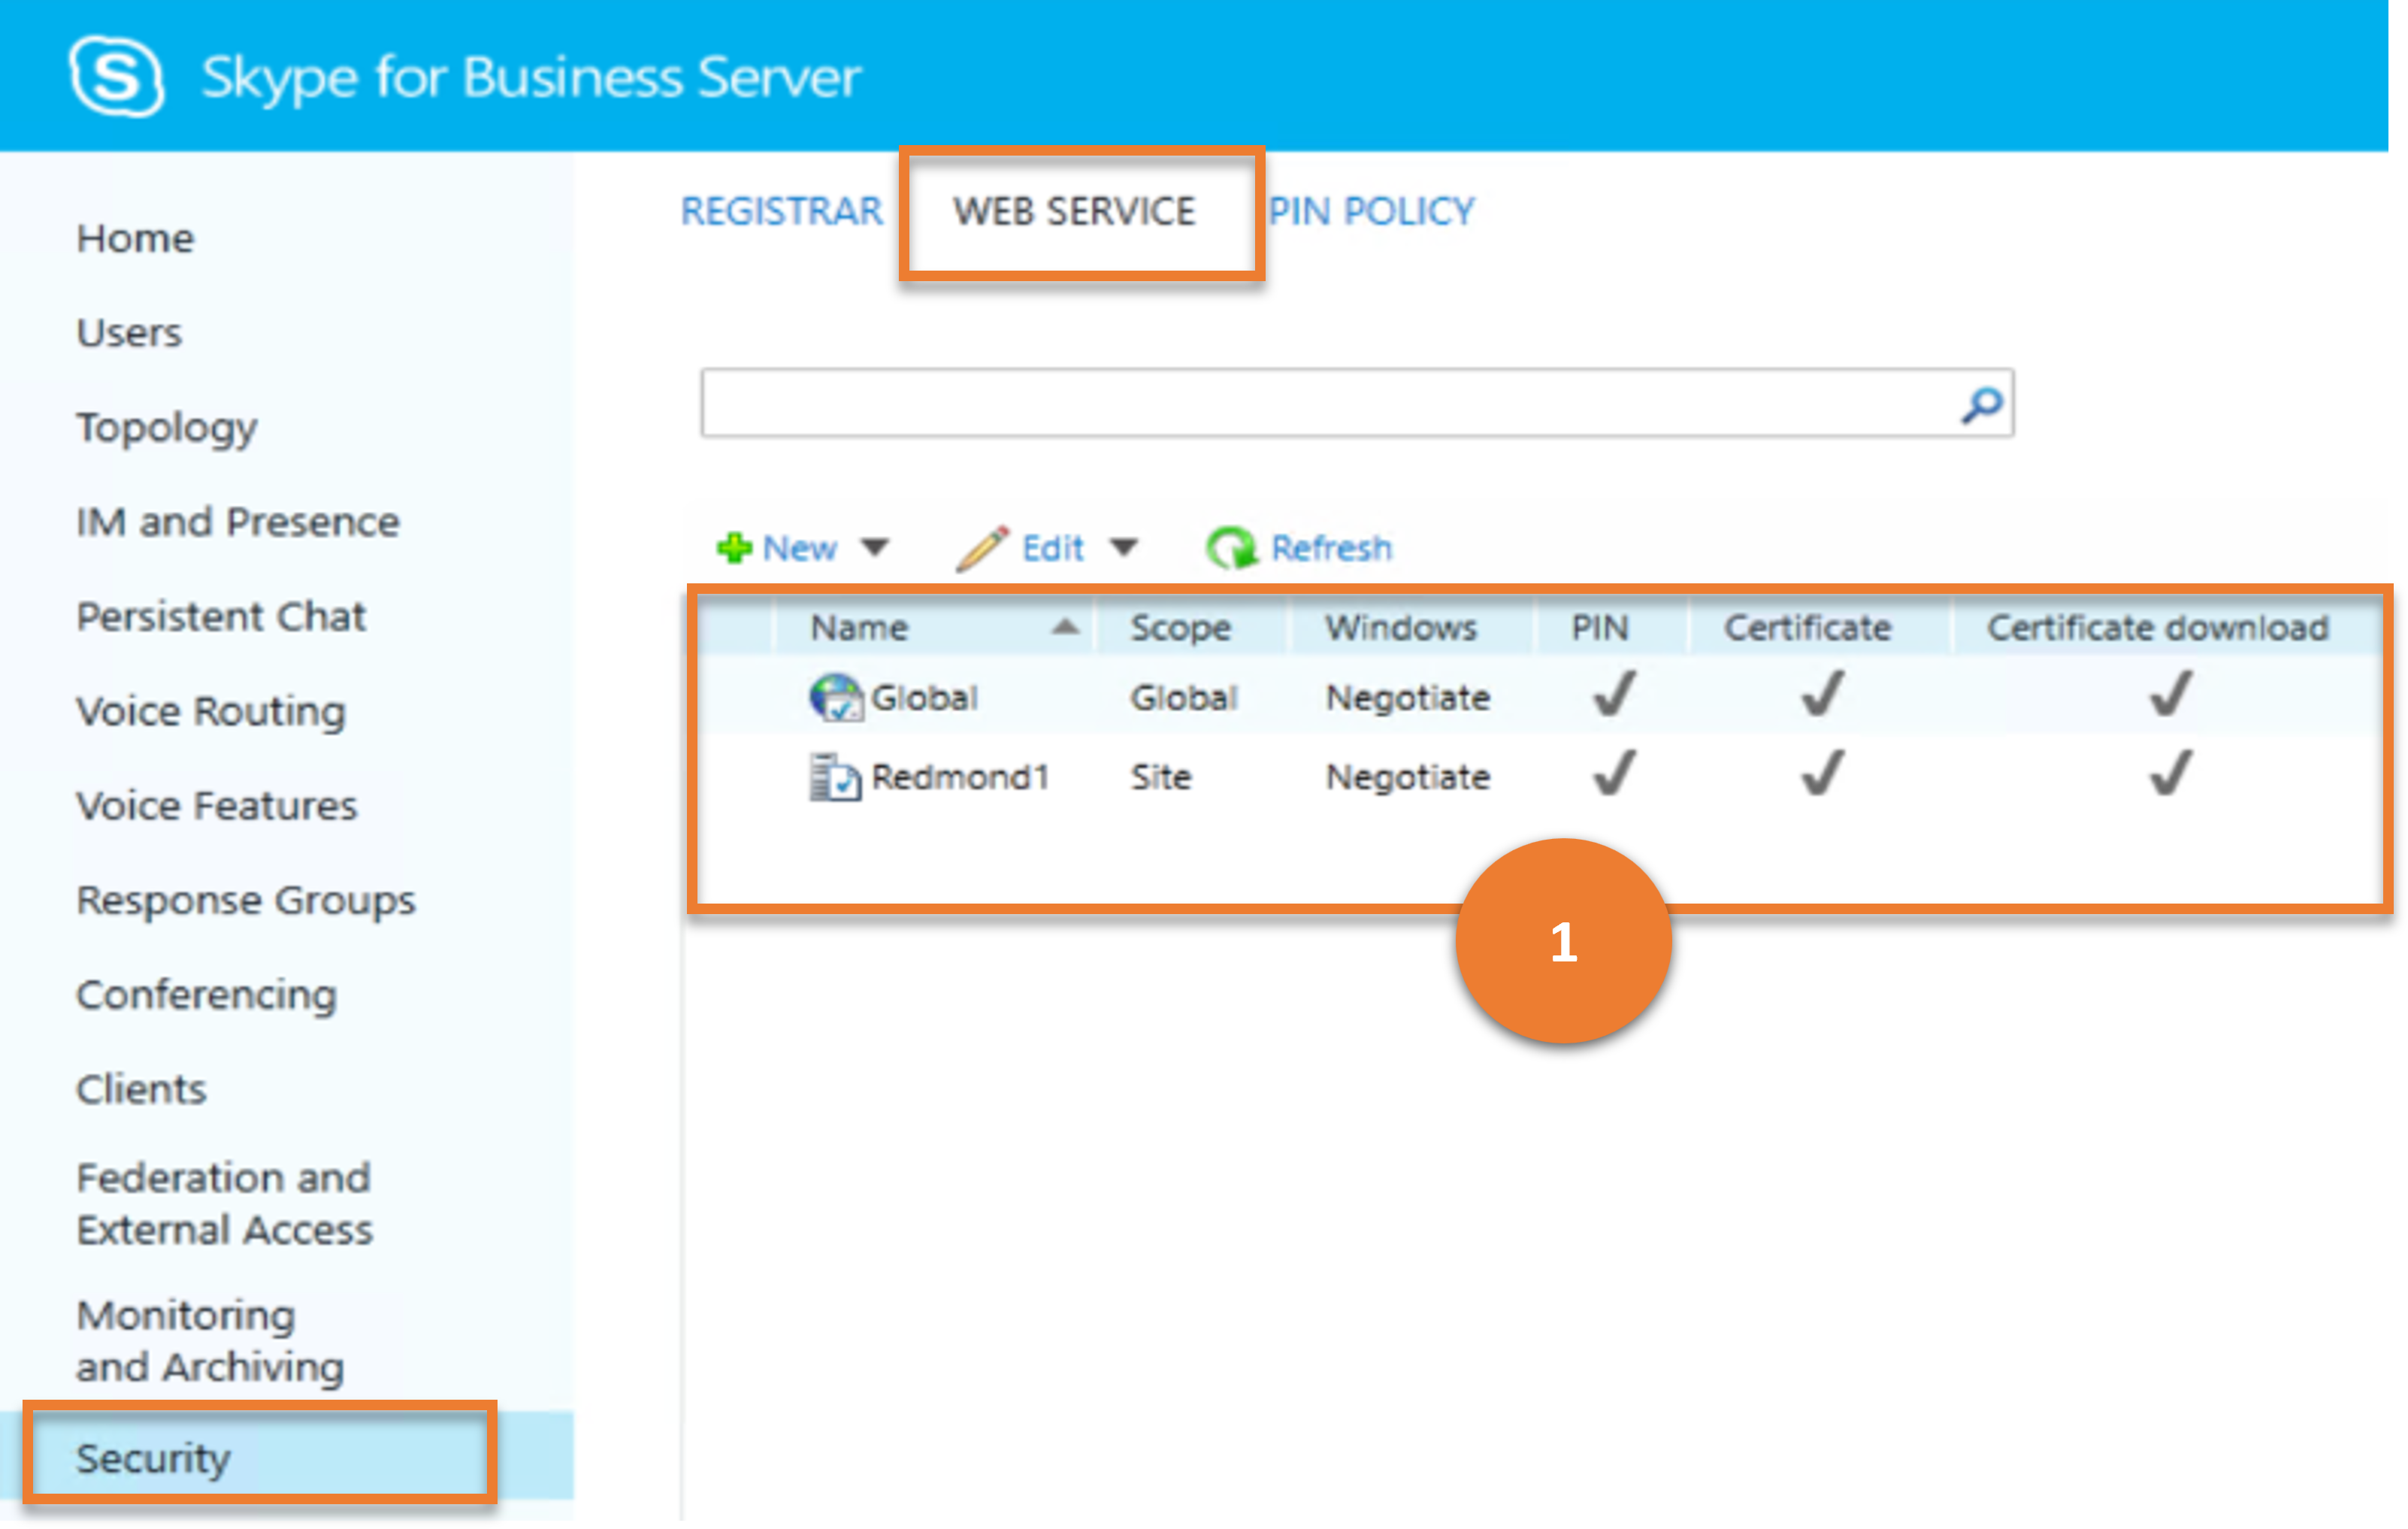Image resolution: width=2408 pixels, height=1529 pixels.
Task: Click the Skype for Business Server title
Action: click(531, 78)
